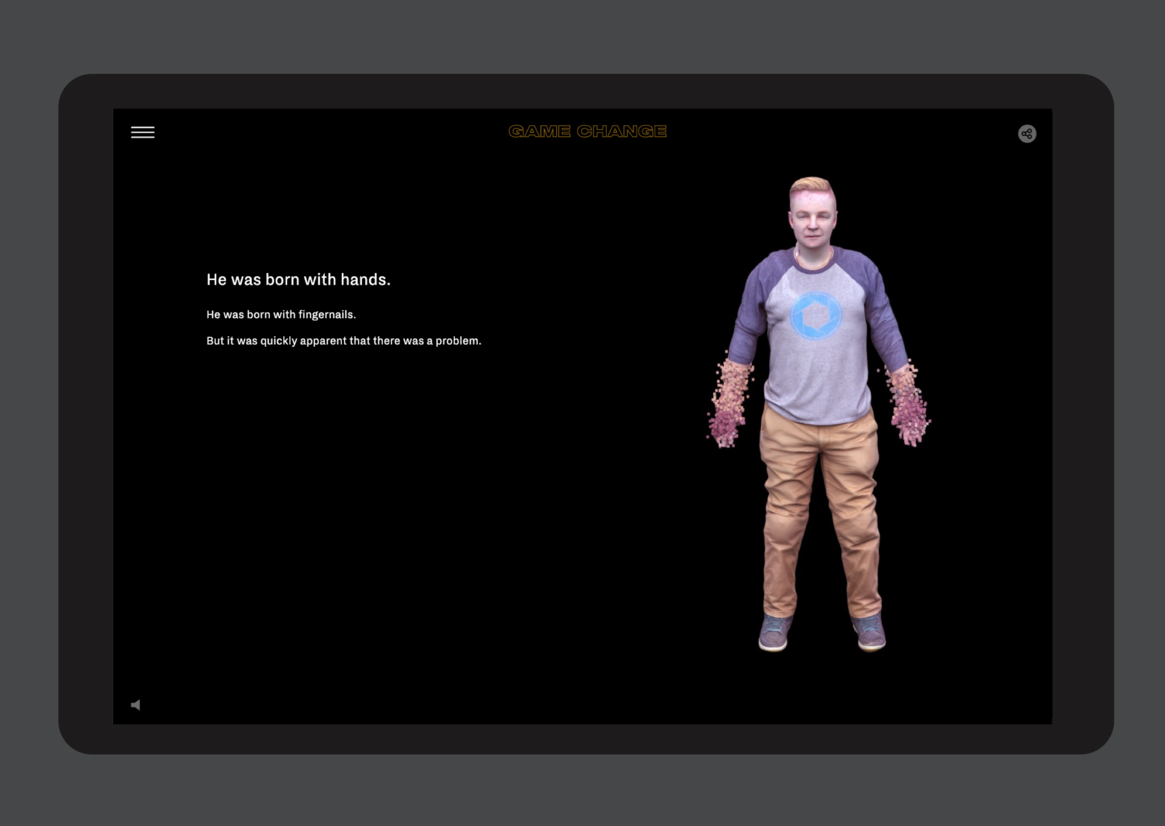Click the word "fingernails" in the text

327,315
